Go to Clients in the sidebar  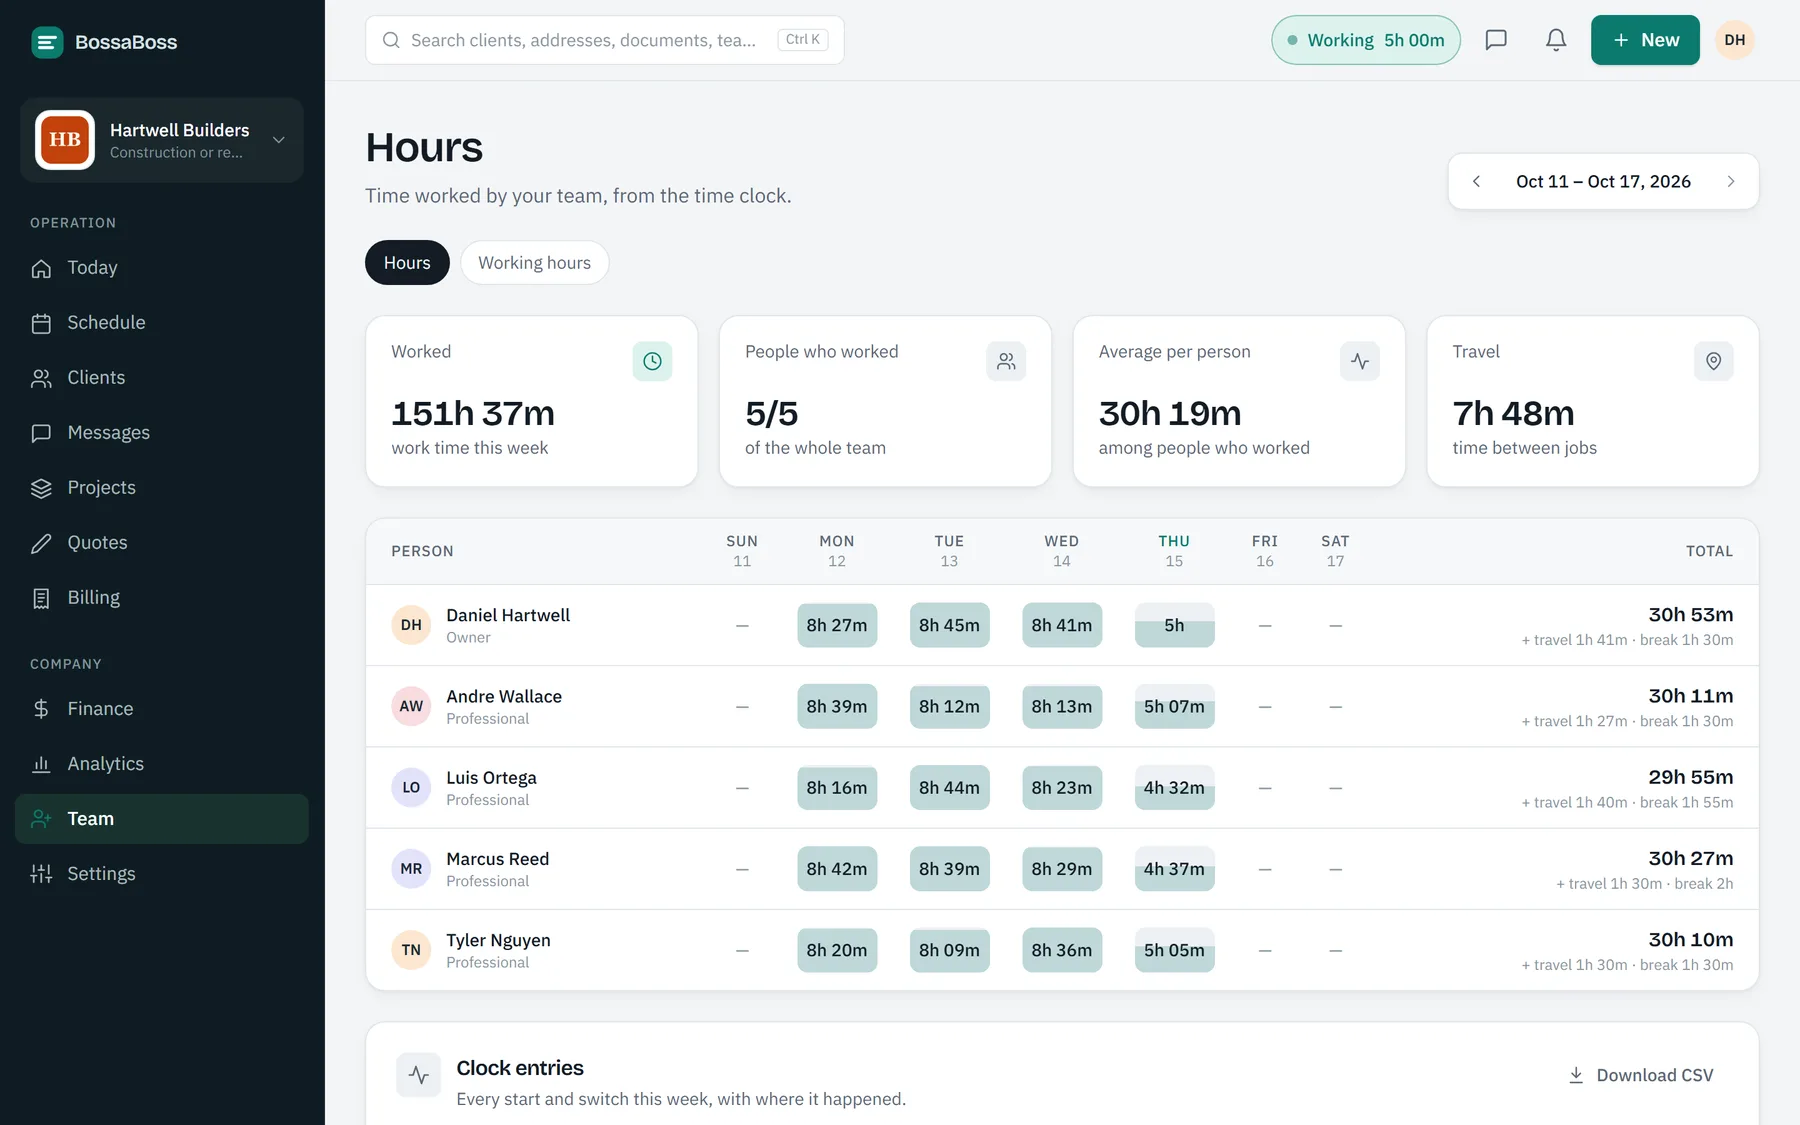tap(162, 378)
